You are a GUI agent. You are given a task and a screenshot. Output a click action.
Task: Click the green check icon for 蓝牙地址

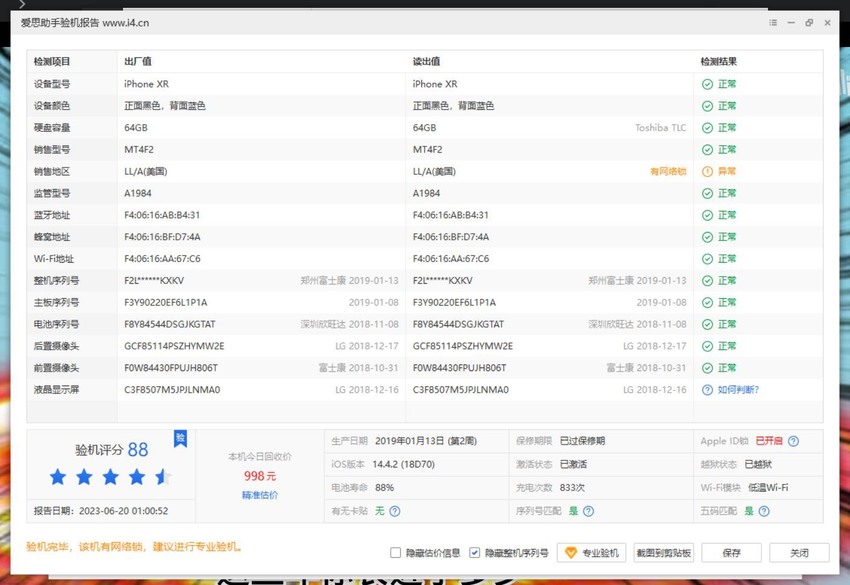[x=707, y=215]
